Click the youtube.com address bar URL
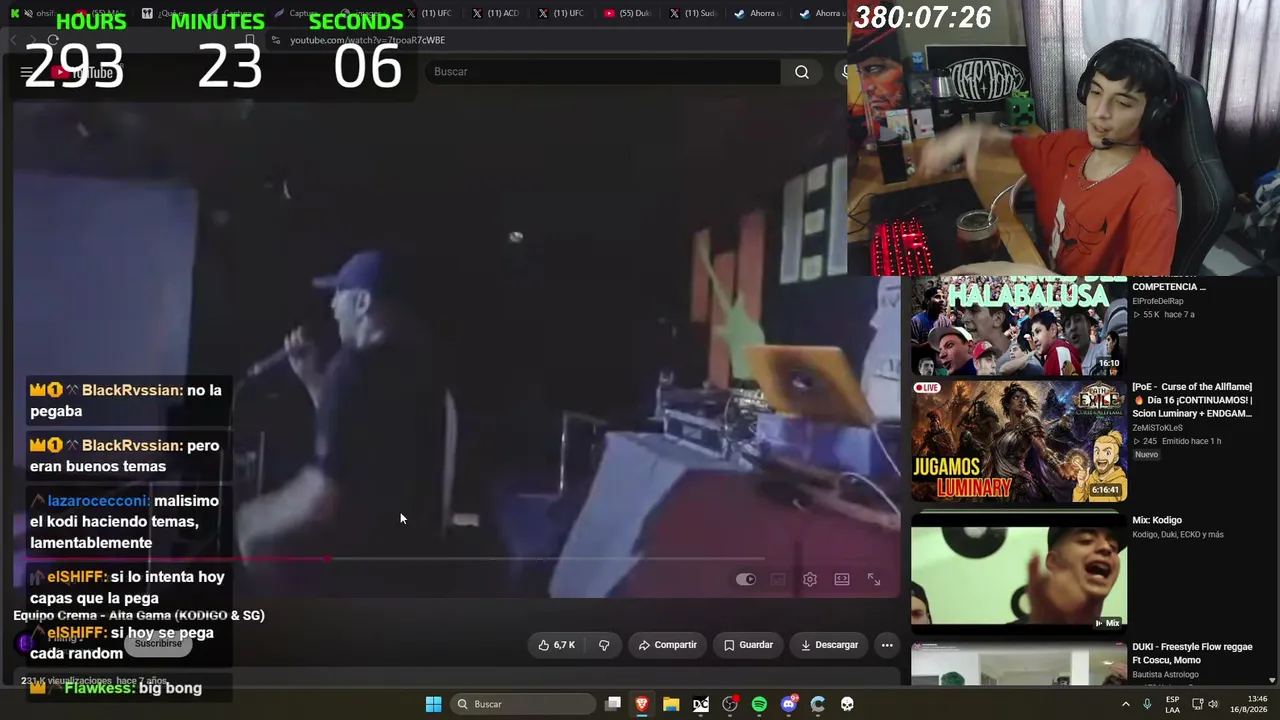Screen dimensions: 1280x720 point(367,40)
